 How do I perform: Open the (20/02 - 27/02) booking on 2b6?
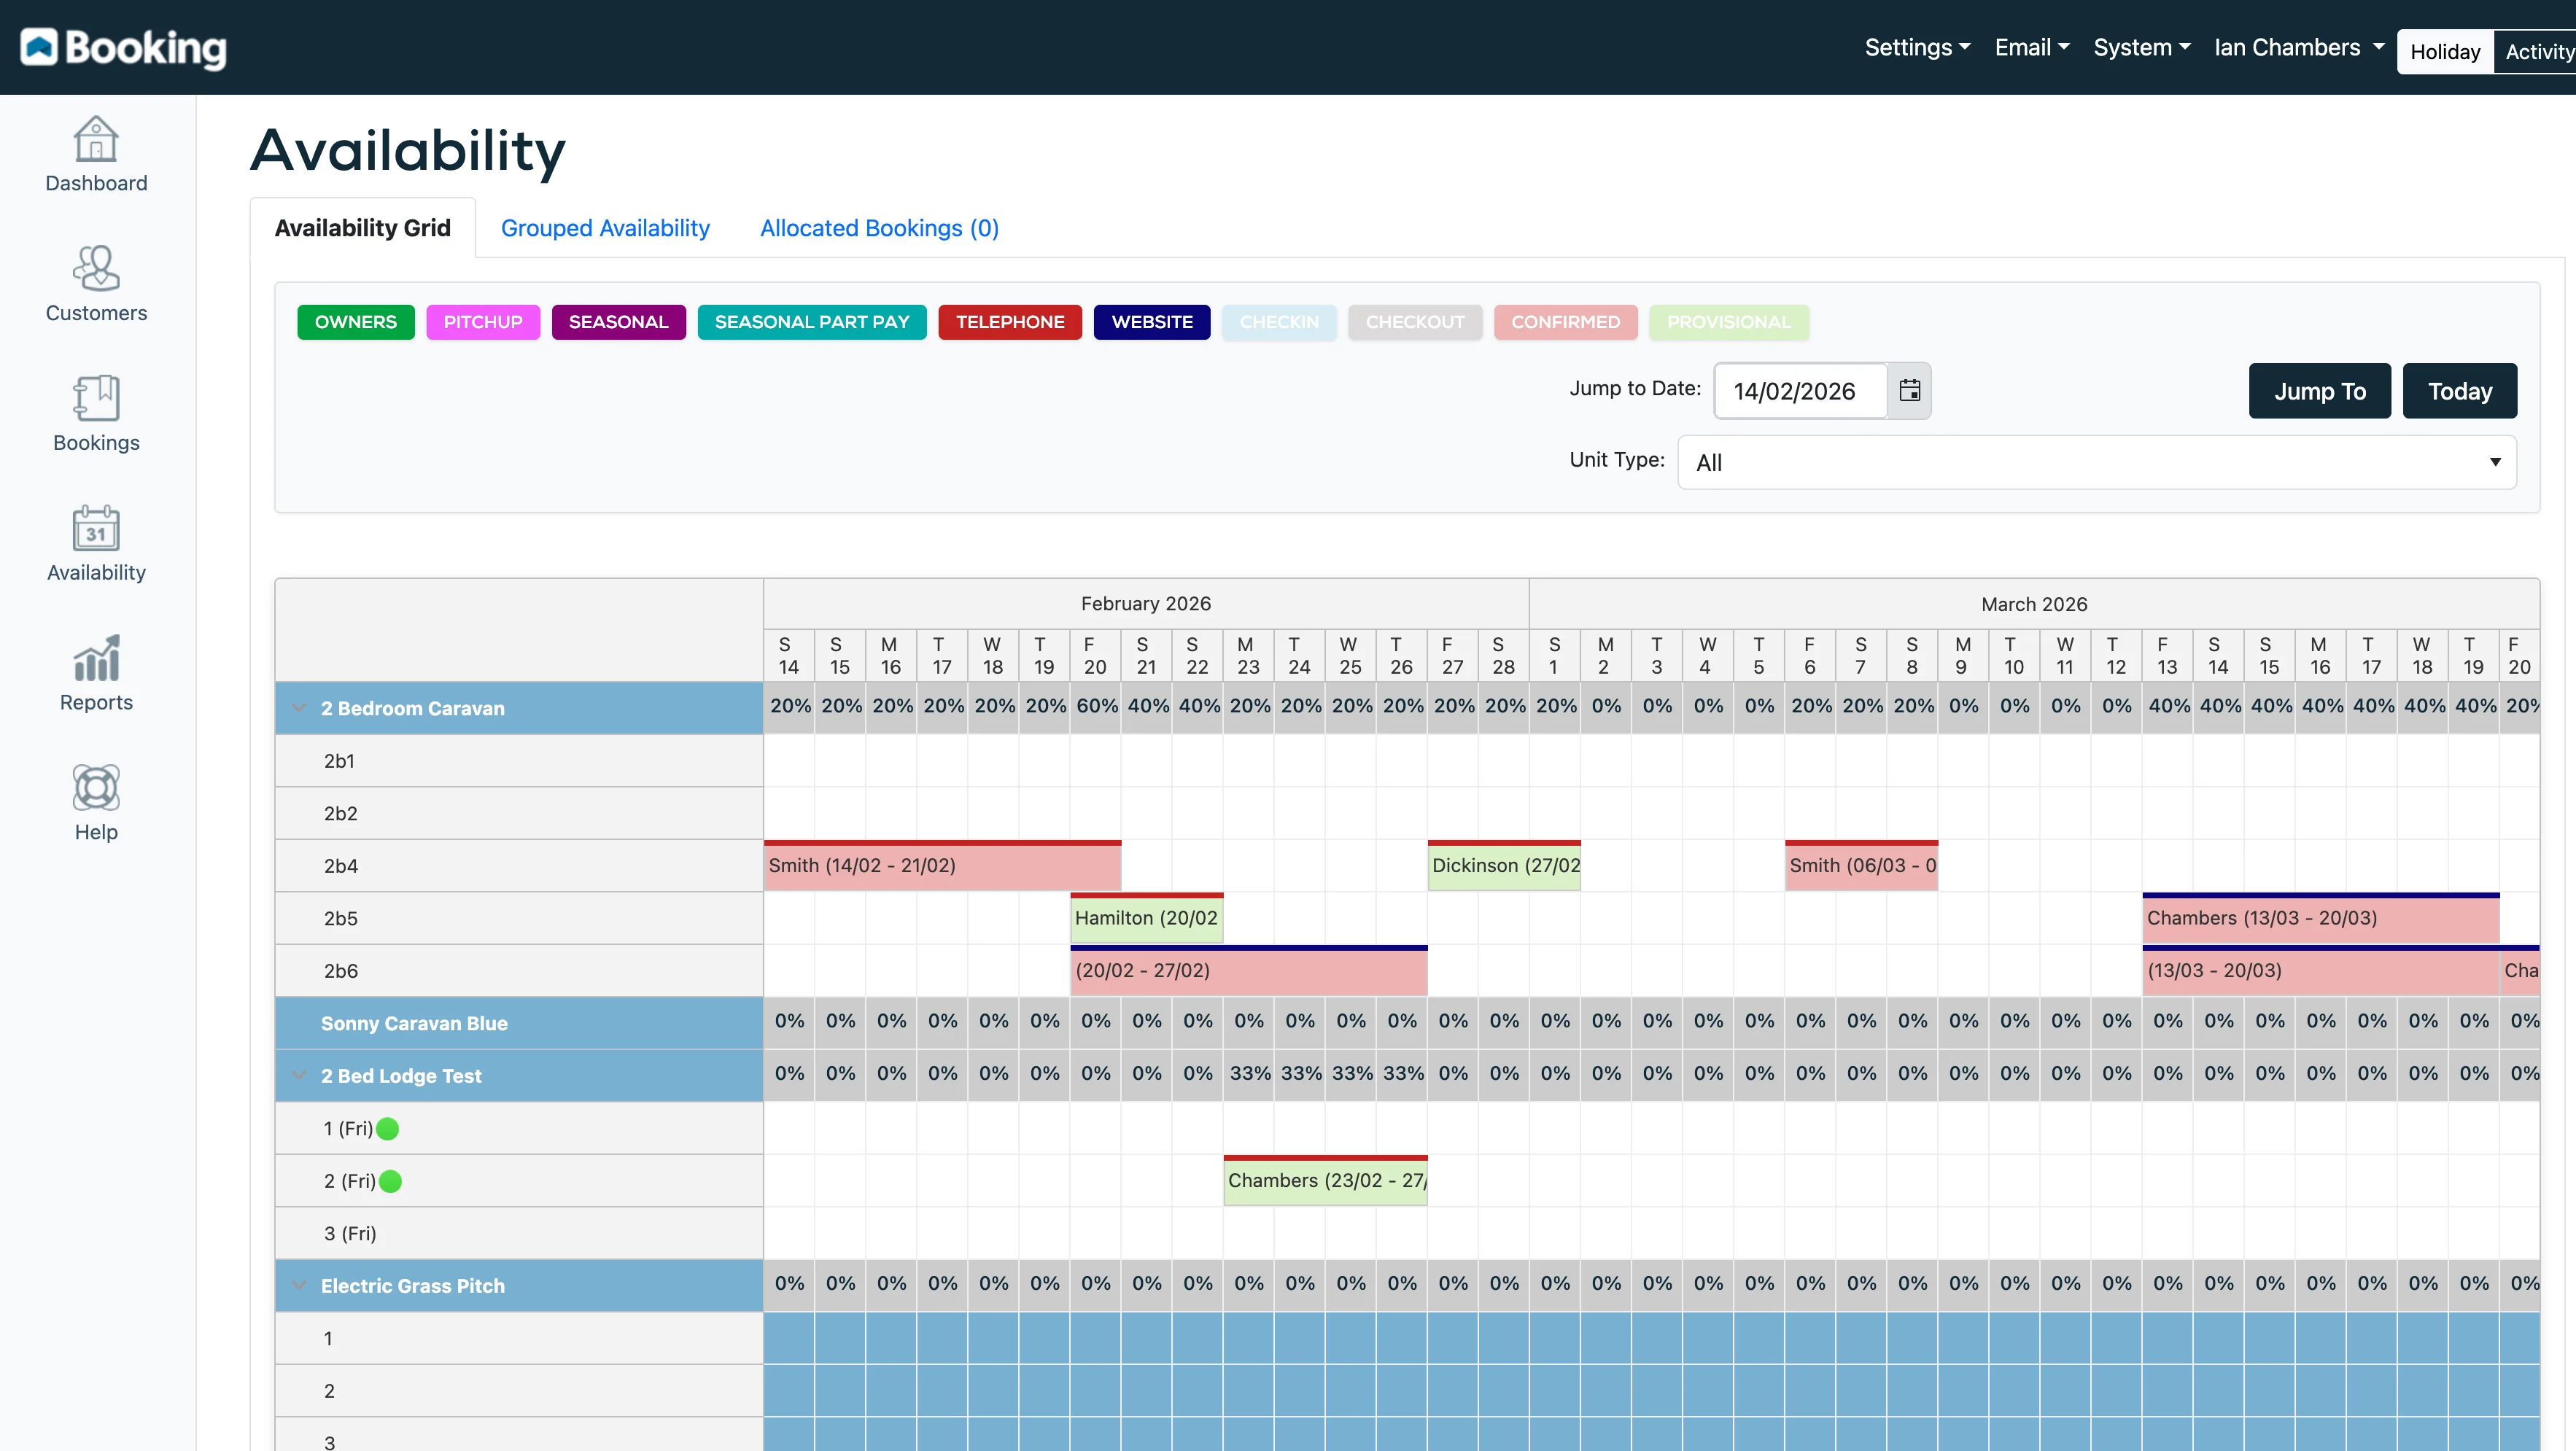pyautogui.click(x=1249, y=971)
